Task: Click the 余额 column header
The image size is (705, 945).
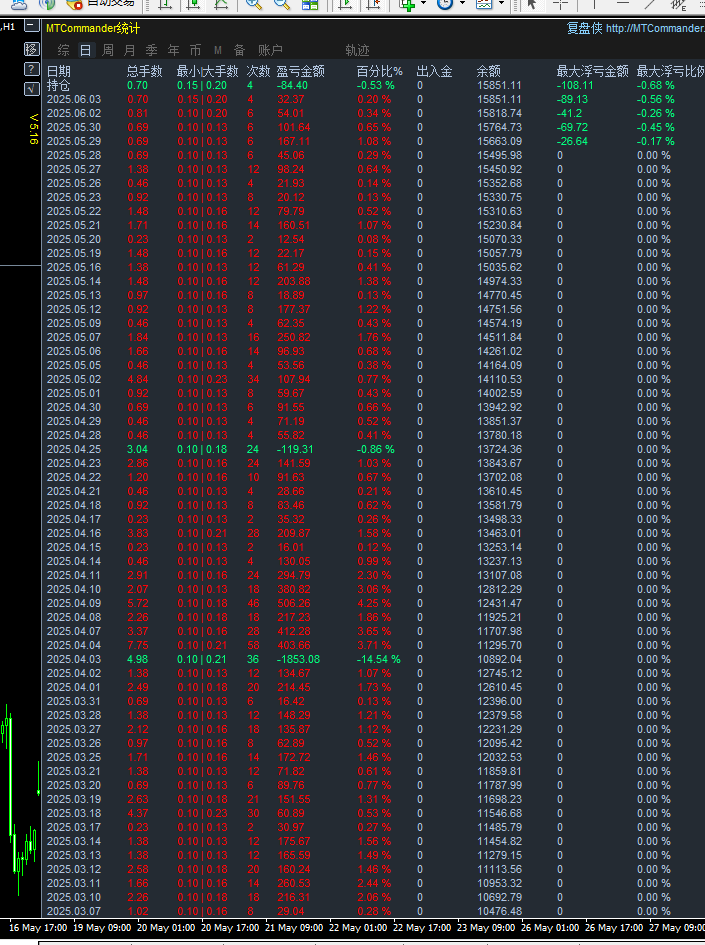Action: point(489,71)
